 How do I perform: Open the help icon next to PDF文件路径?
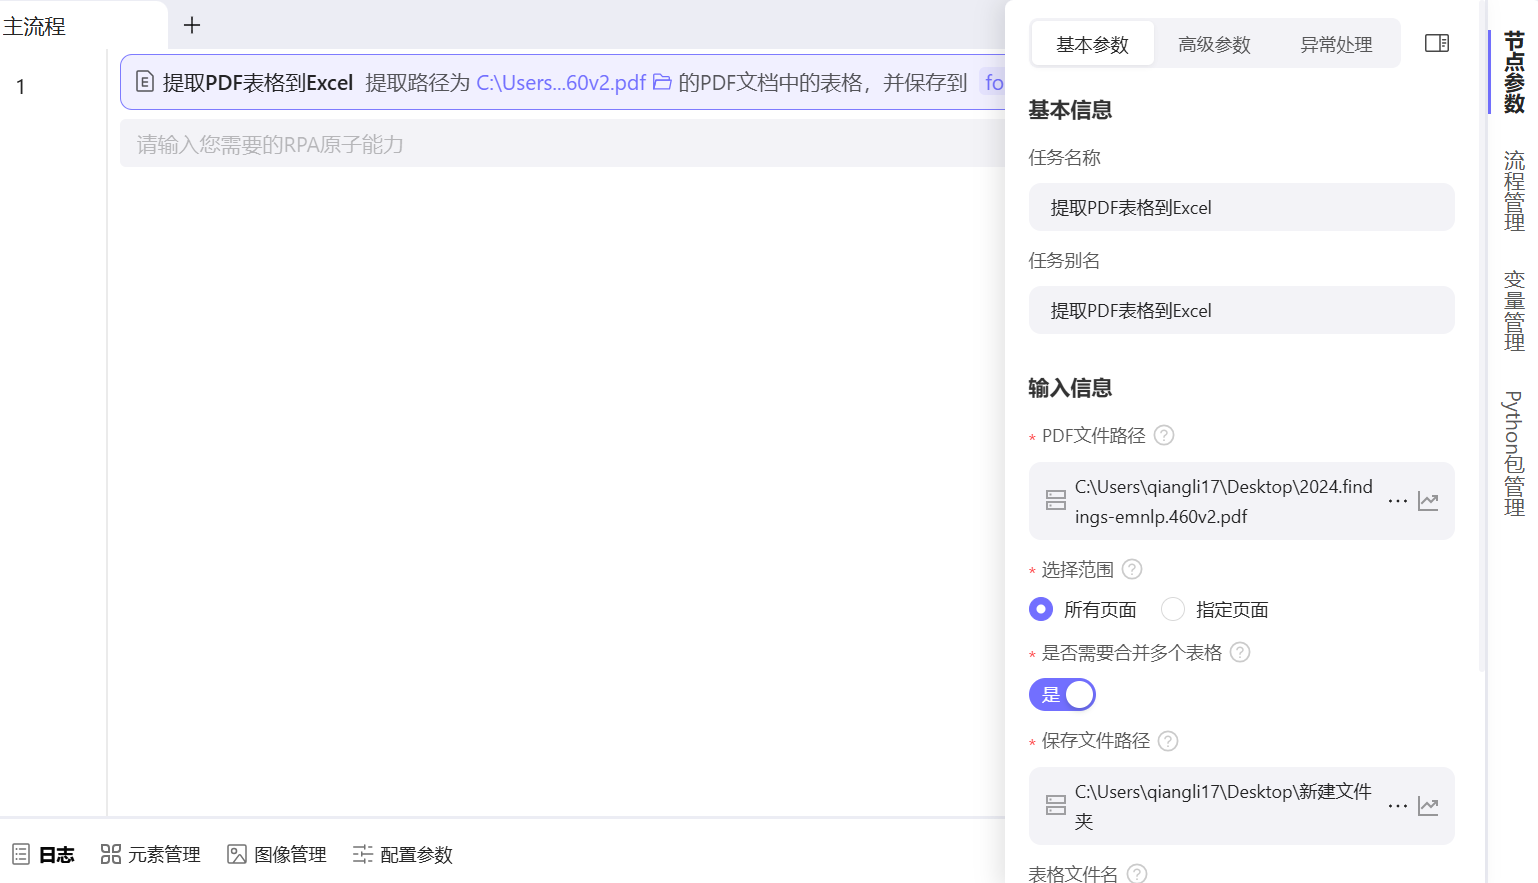pos(1163,435)
